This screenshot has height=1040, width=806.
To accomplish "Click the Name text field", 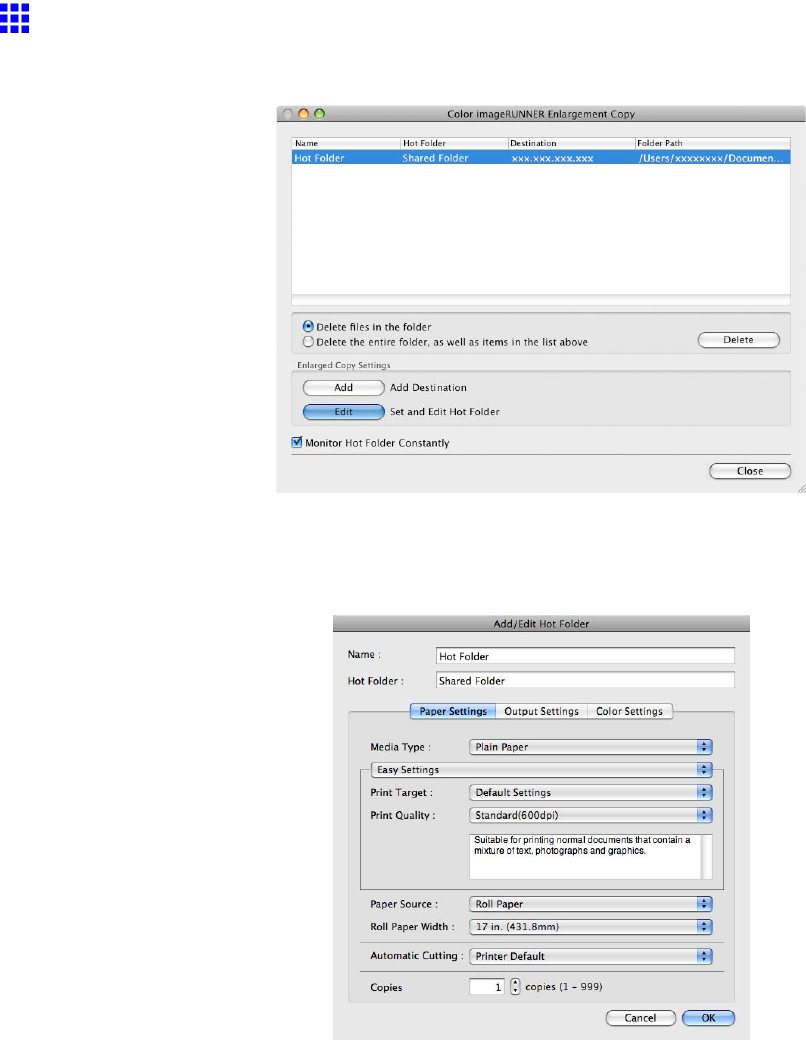I will 585,656.
